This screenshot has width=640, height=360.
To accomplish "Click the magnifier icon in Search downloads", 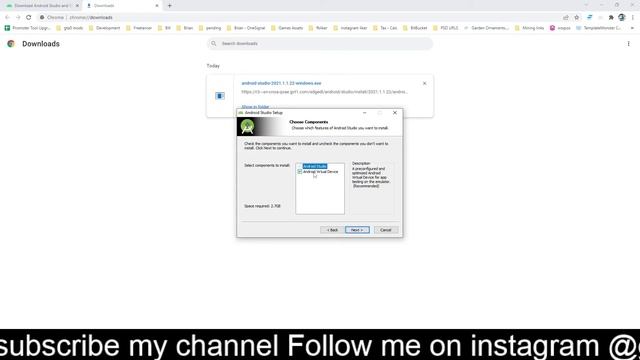I will coord(213,43).
